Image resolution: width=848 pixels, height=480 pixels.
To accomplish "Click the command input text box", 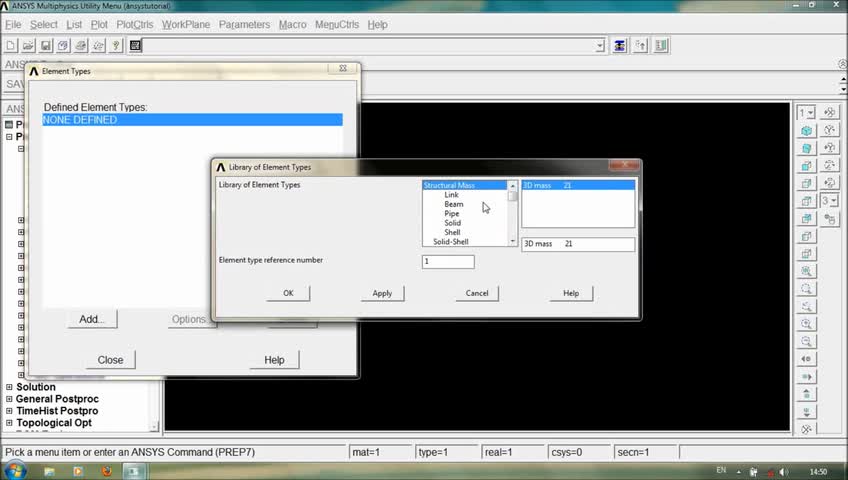I will 369,46.
